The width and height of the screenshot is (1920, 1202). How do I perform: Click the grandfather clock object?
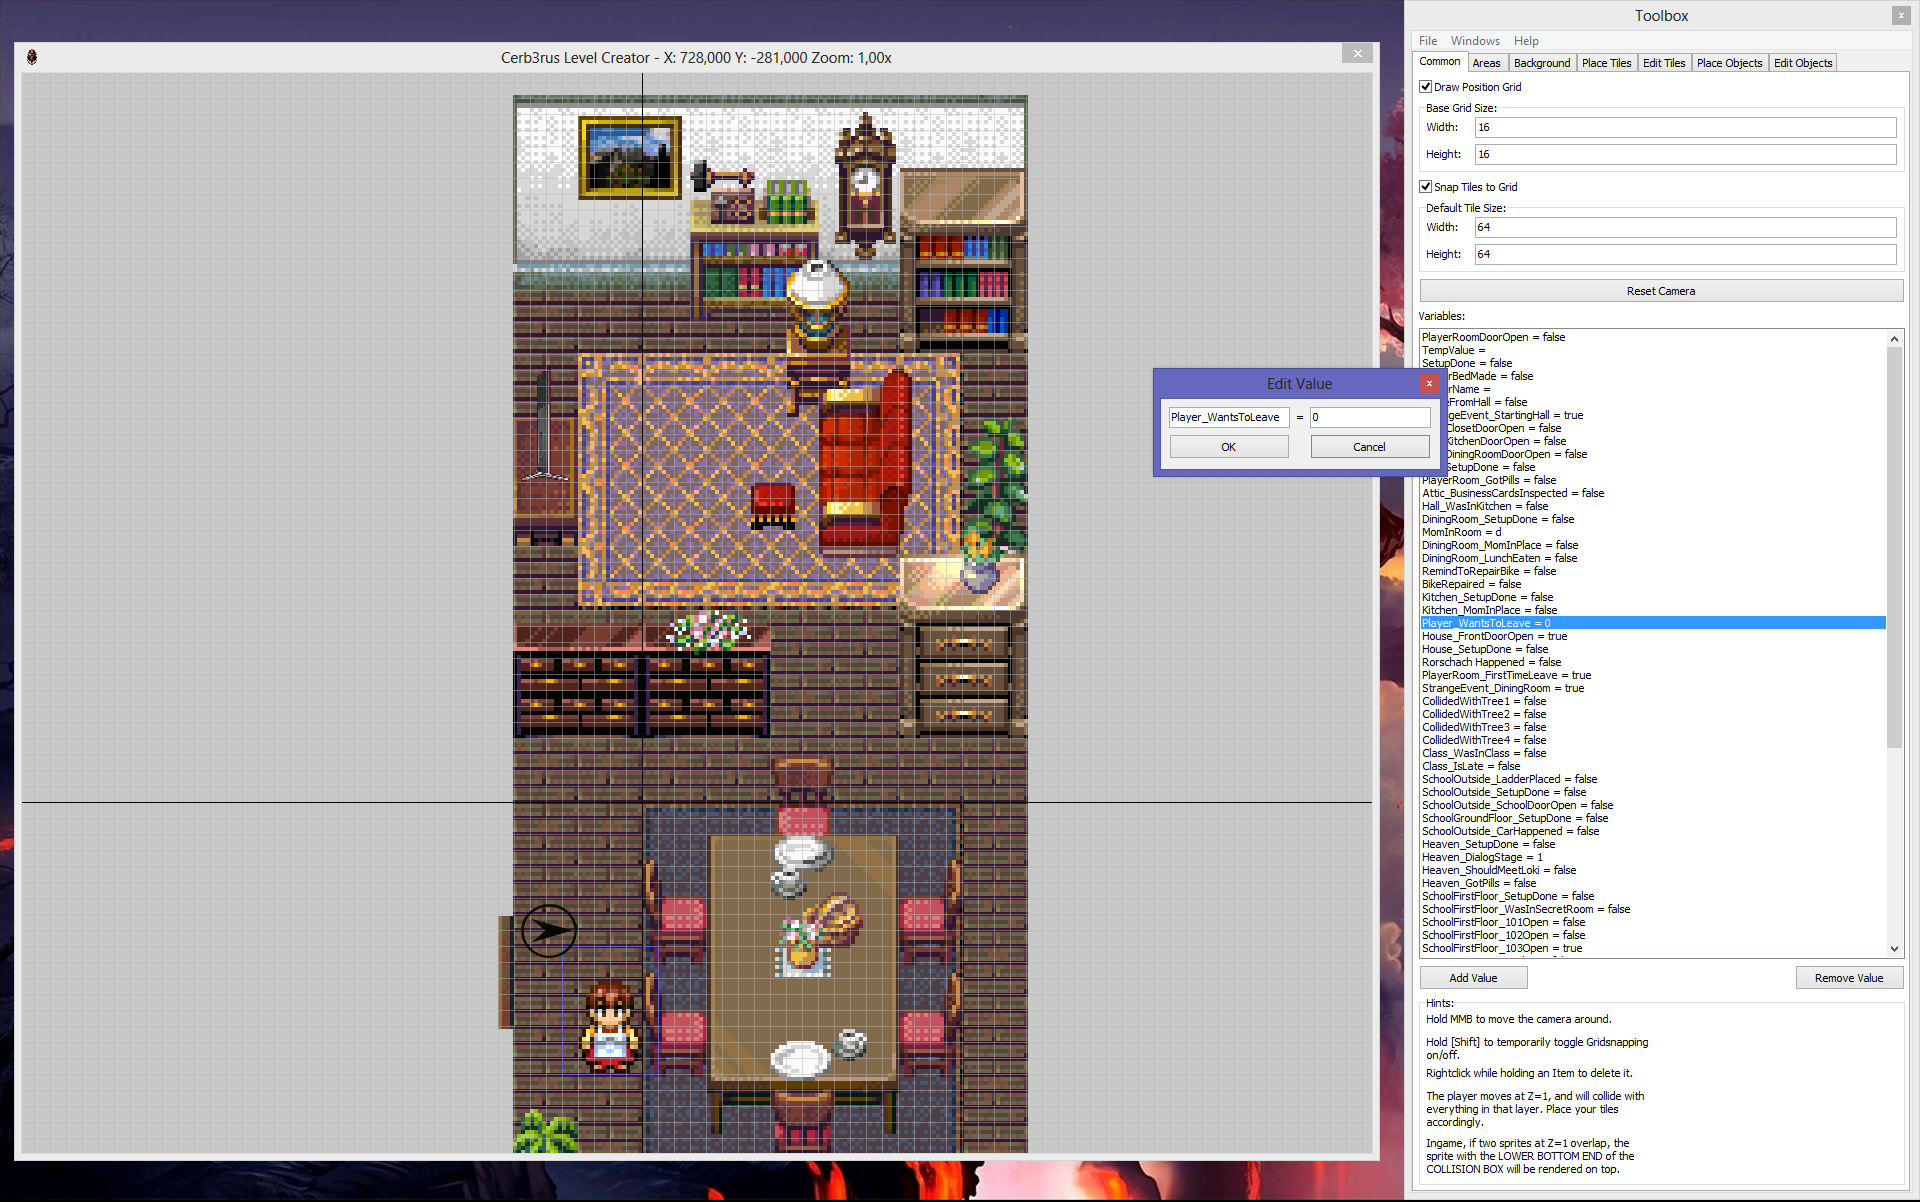pyautogui.click(x=864, y=180)
